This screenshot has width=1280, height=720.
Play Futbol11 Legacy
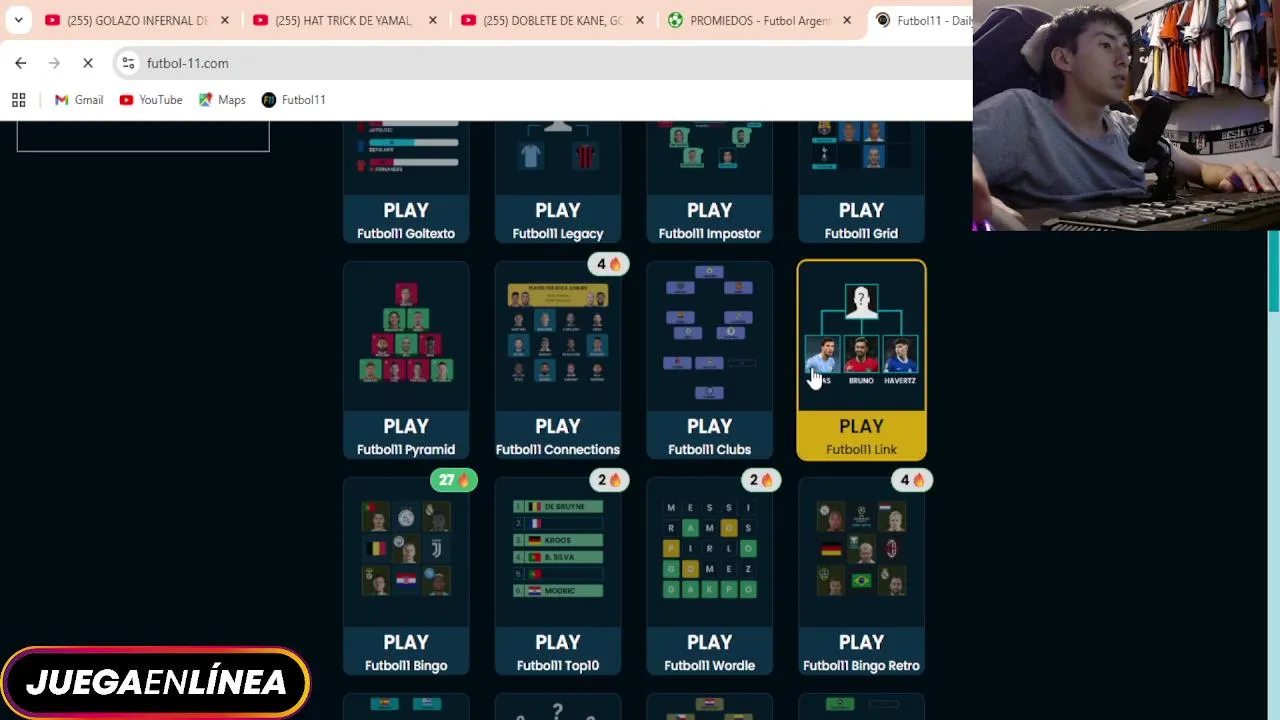click(x=558, y=221)
